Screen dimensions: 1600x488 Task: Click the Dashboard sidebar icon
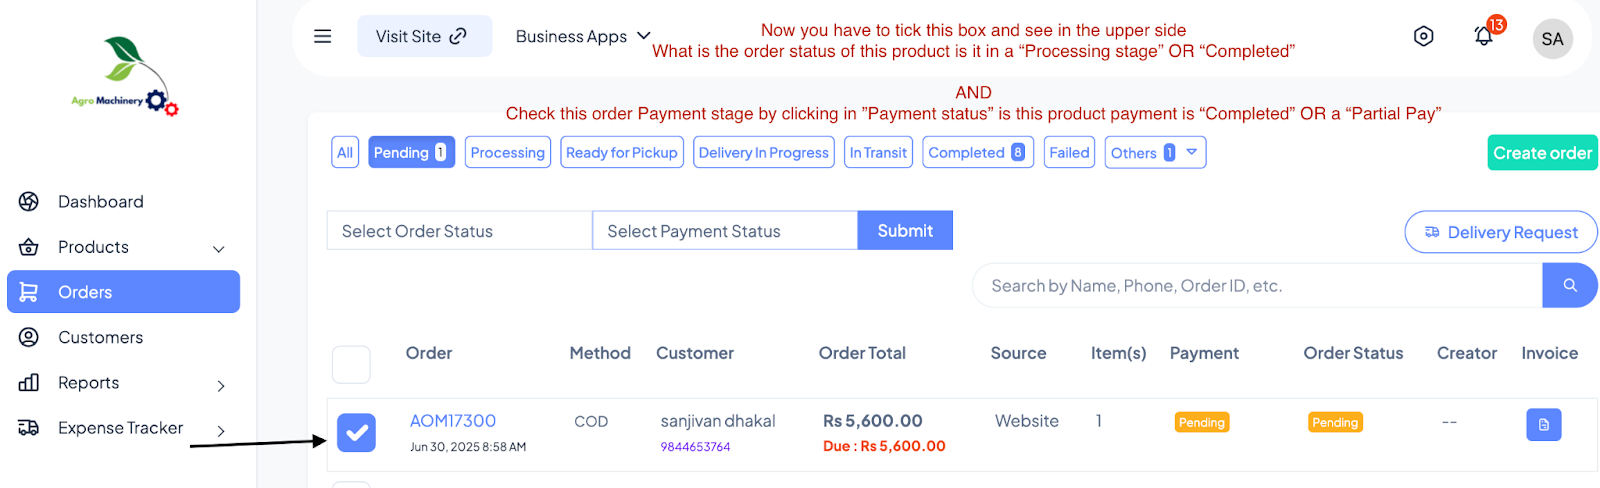pyautogui.click(x=29, y=201)
